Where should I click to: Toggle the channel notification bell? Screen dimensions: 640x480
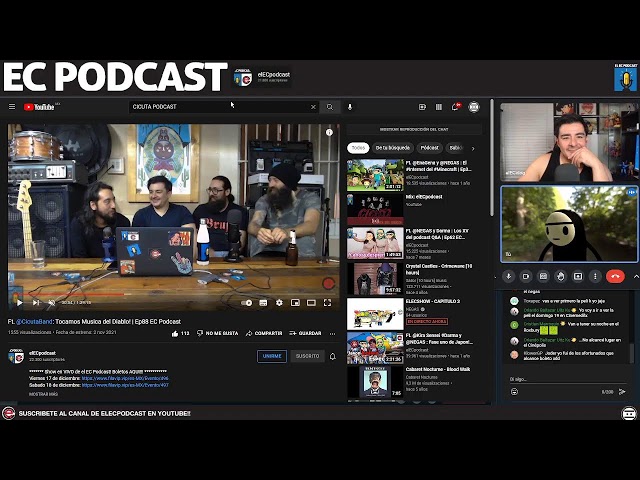pyautogui.click(x=333, y=356)
